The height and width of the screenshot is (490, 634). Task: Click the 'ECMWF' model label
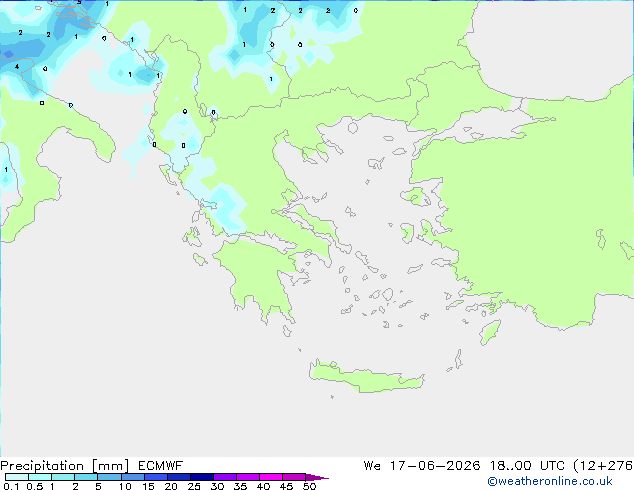click(x=161, y=466)
